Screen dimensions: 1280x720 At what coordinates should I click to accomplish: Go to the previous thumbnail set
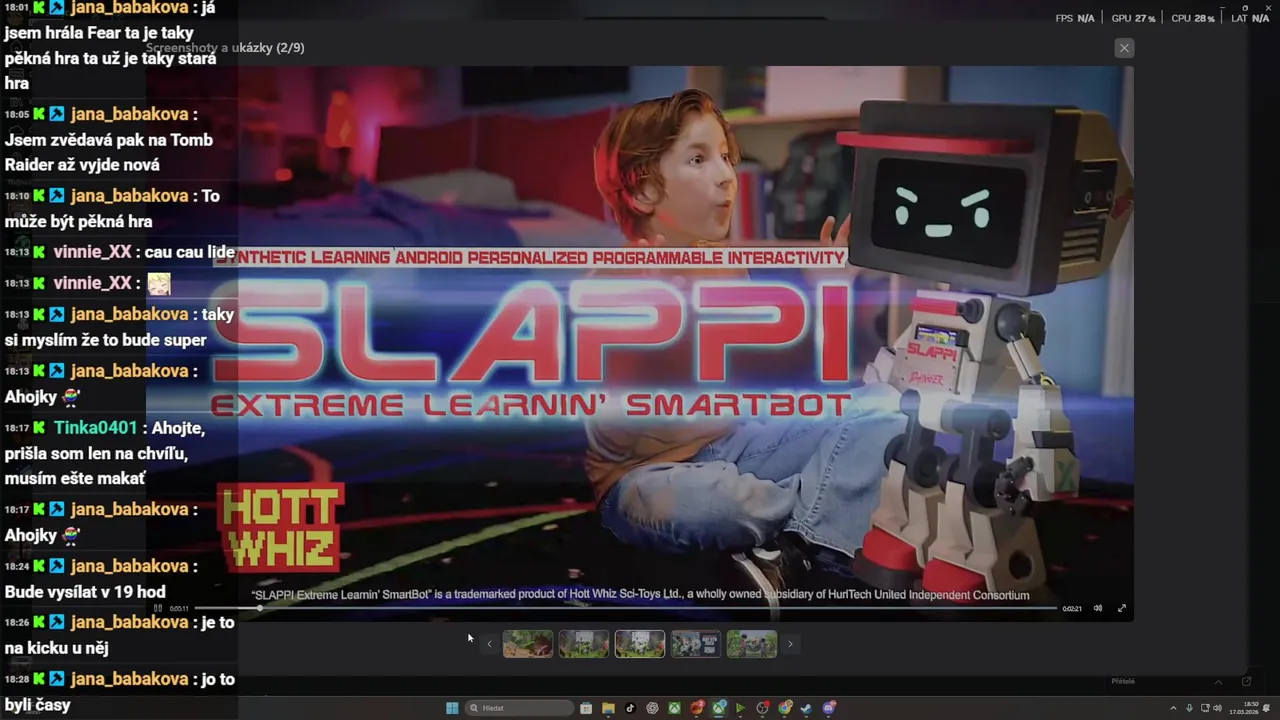pyautogui.click(x=489, y=644)
